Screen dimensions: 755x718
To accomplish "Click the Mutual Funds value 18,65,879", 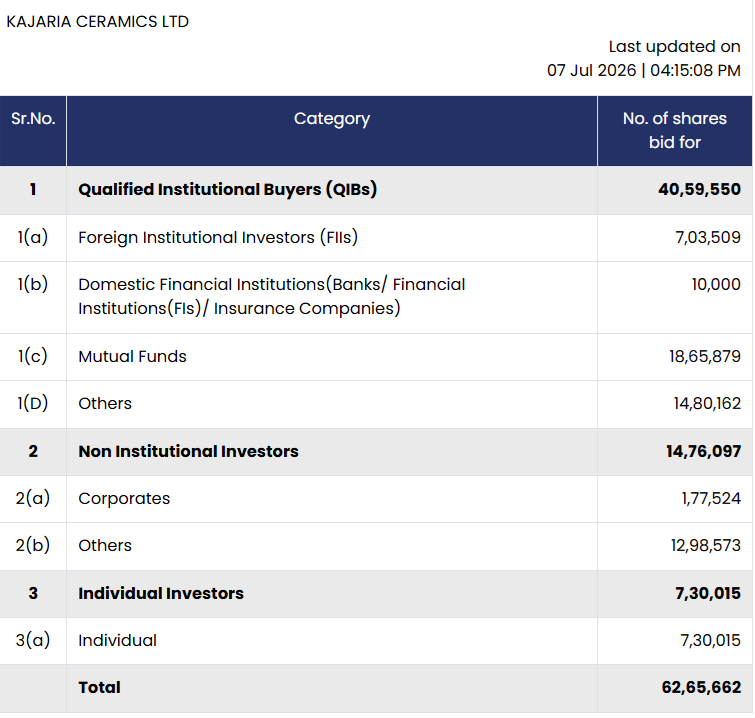I will point(704,356).
